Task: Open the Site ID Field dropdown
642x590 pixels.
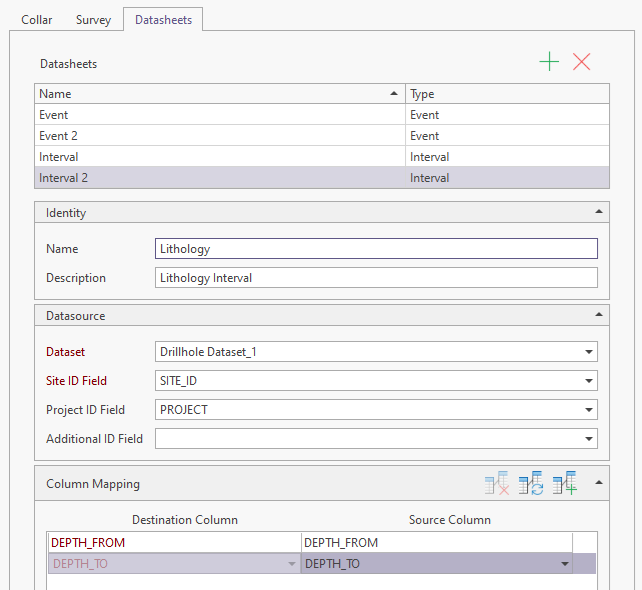Action: [x=589, y=381]
